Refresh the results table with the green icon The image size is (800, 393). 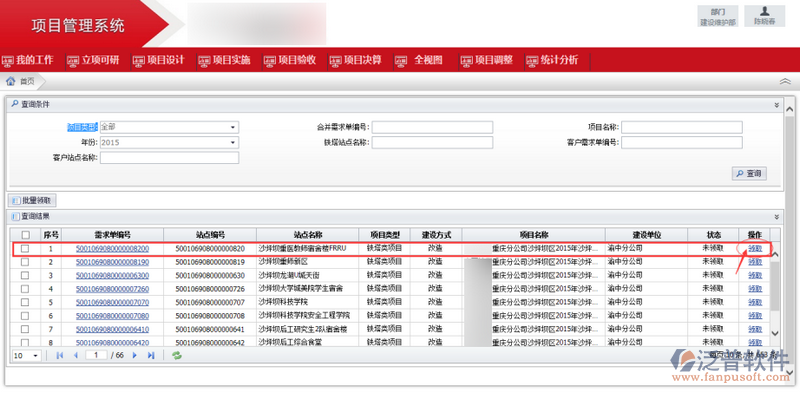click(177, 355)
